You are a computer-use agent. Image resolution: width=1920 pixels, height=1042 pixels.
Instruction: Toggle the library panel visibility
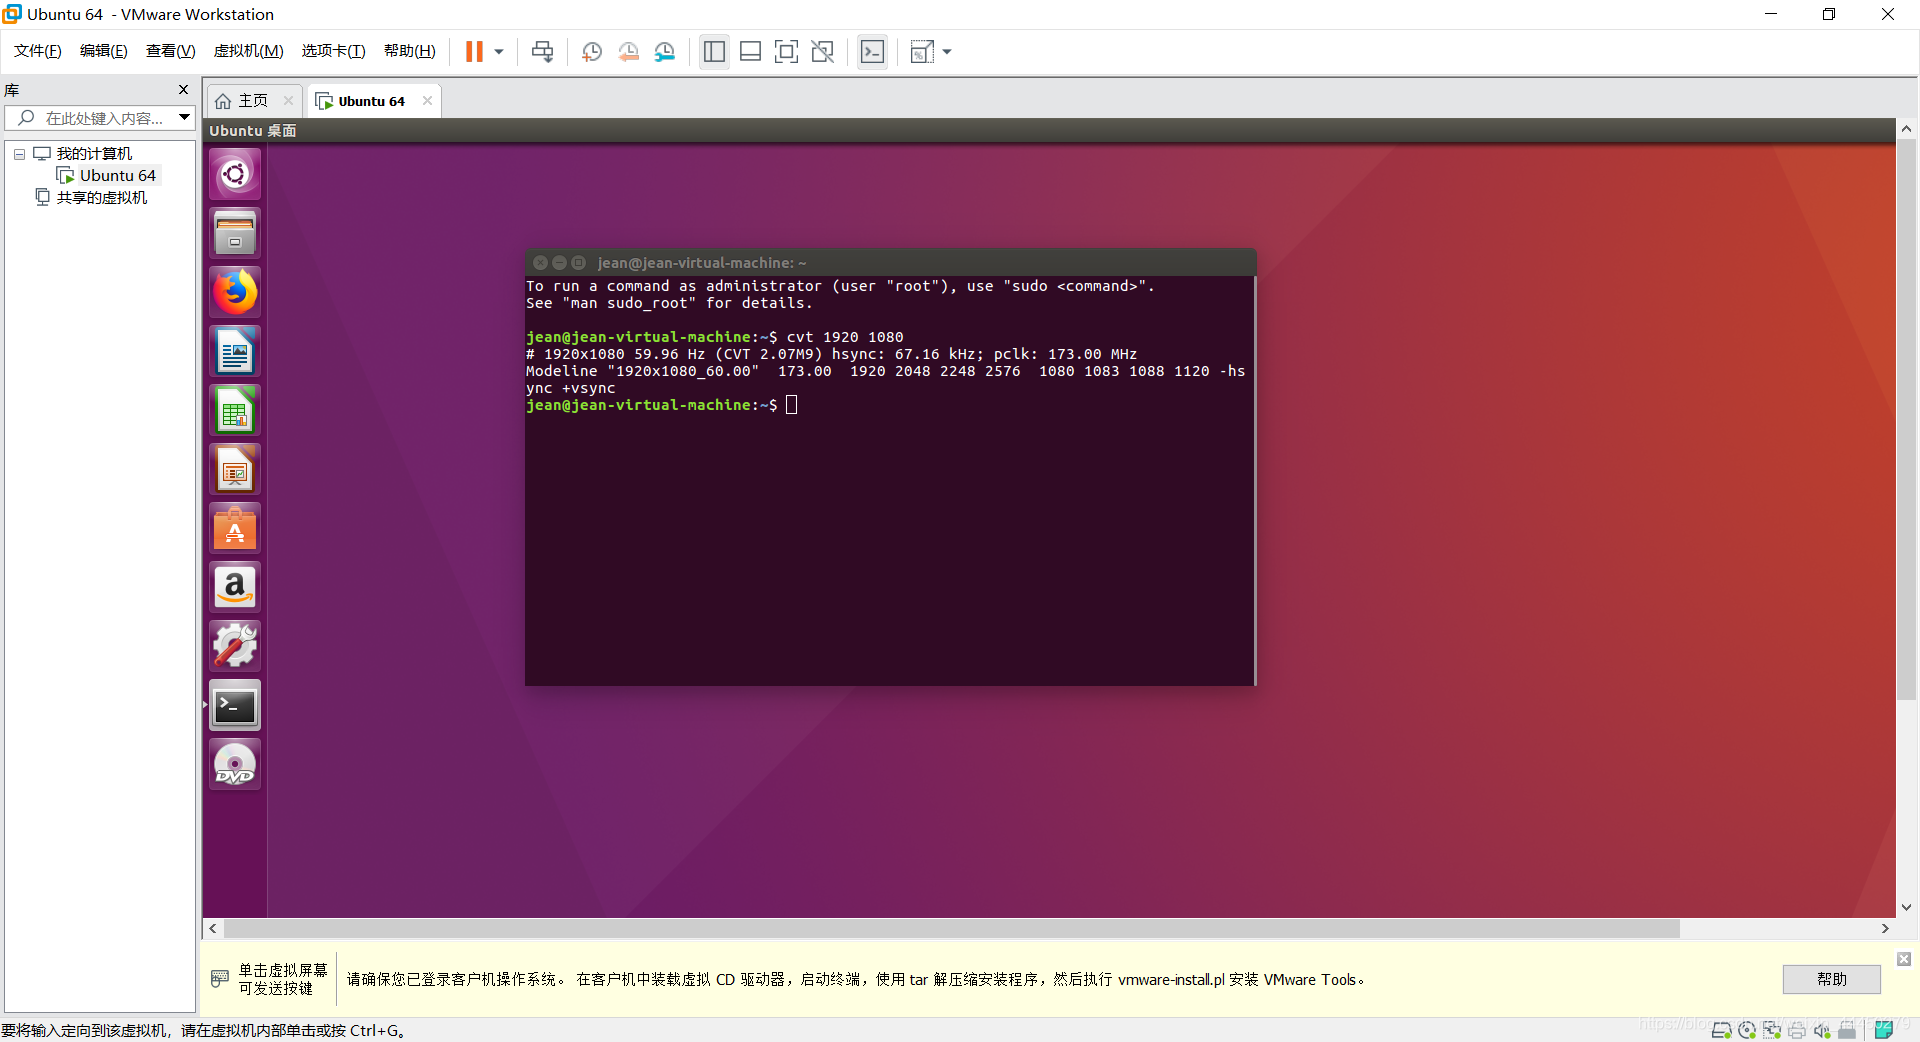(714, 51)
